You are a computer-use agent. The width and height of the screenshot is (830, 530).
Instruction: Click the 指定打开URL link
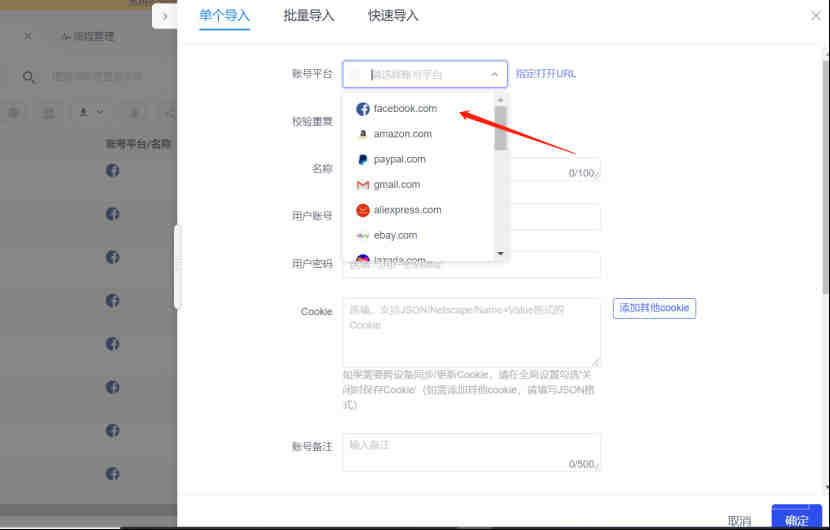coord(546,74)
